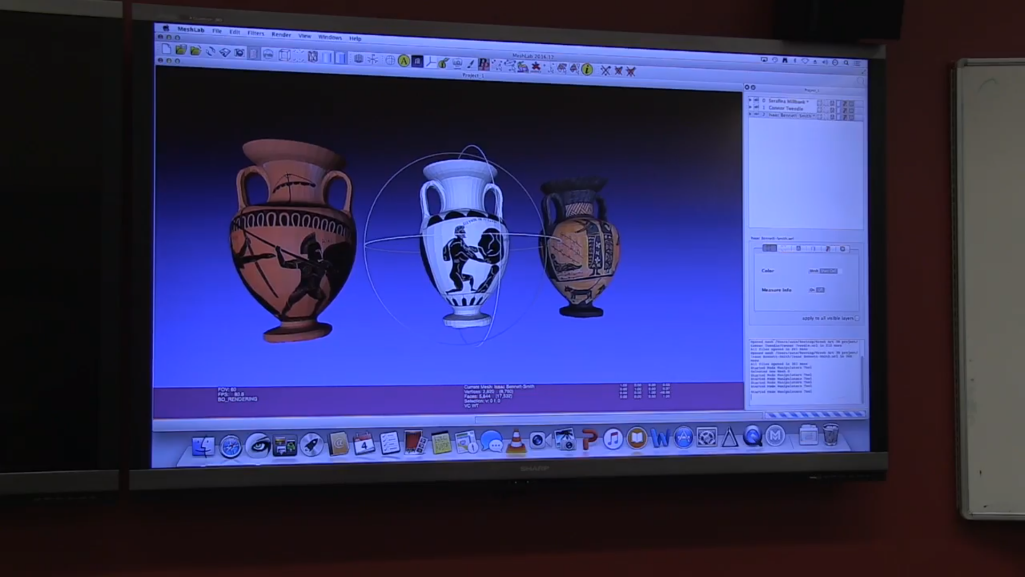
Task: Open the Render menu
Action: pyautogui.click(x=281, y=34)
